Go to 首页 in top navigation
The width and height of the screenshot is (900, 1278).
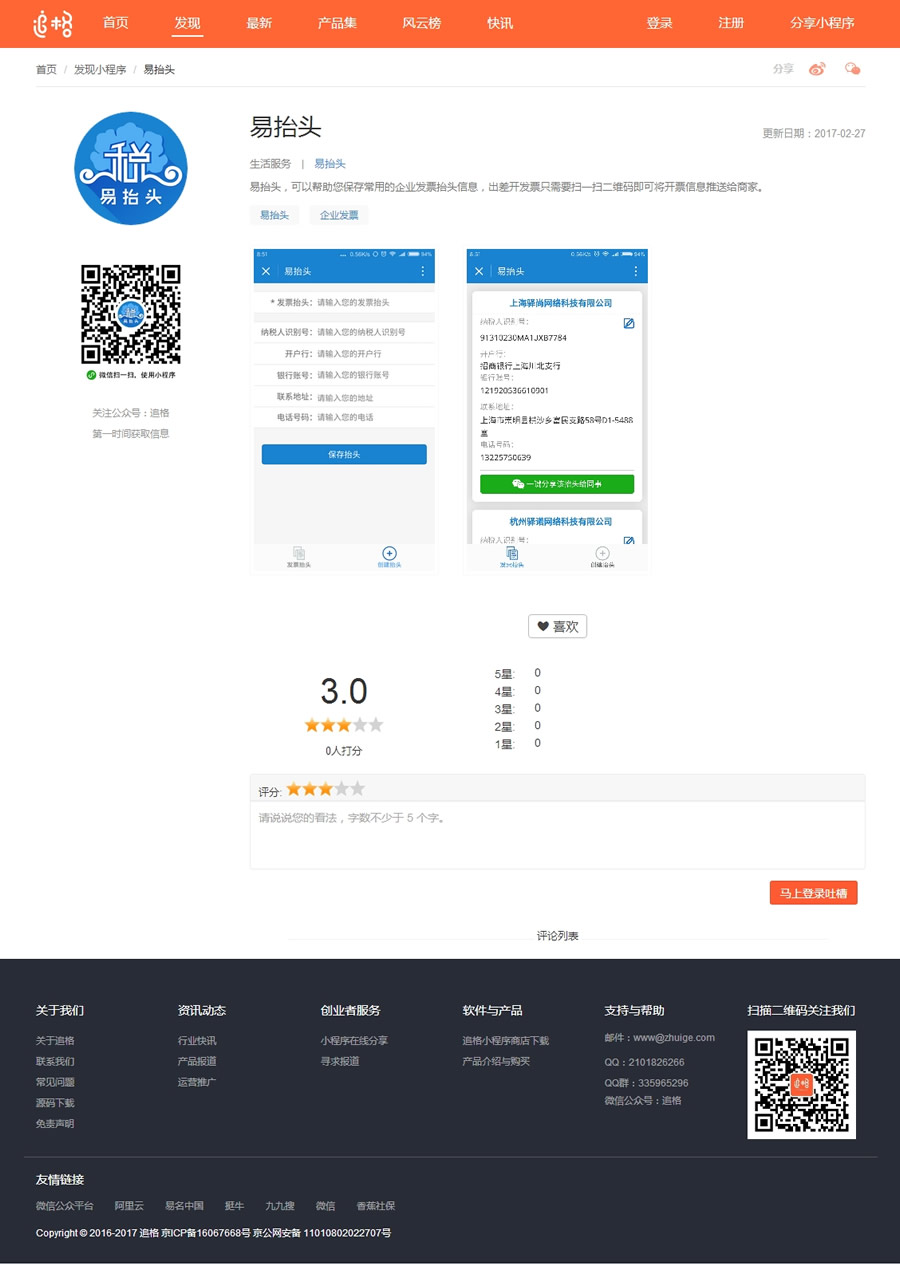[x=115, y=23]
